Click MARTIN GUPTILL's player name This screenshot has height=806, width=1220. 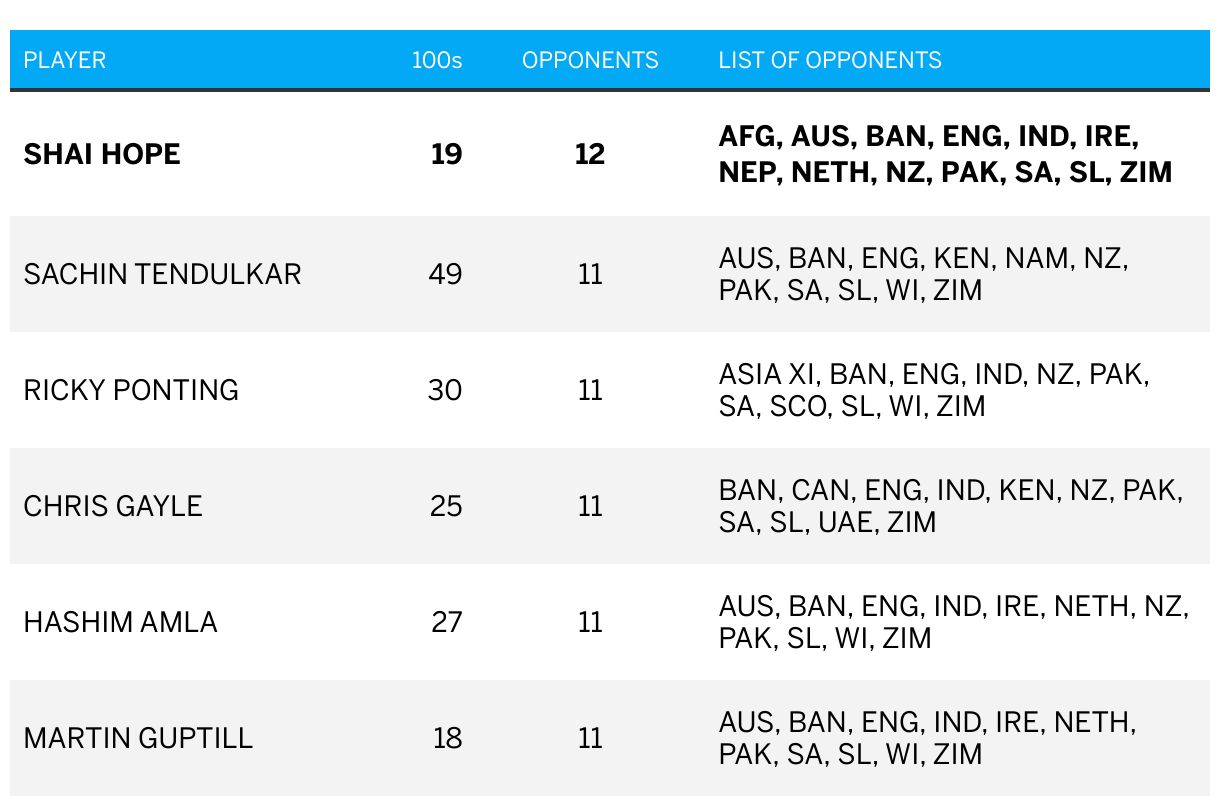pos(138,738)
